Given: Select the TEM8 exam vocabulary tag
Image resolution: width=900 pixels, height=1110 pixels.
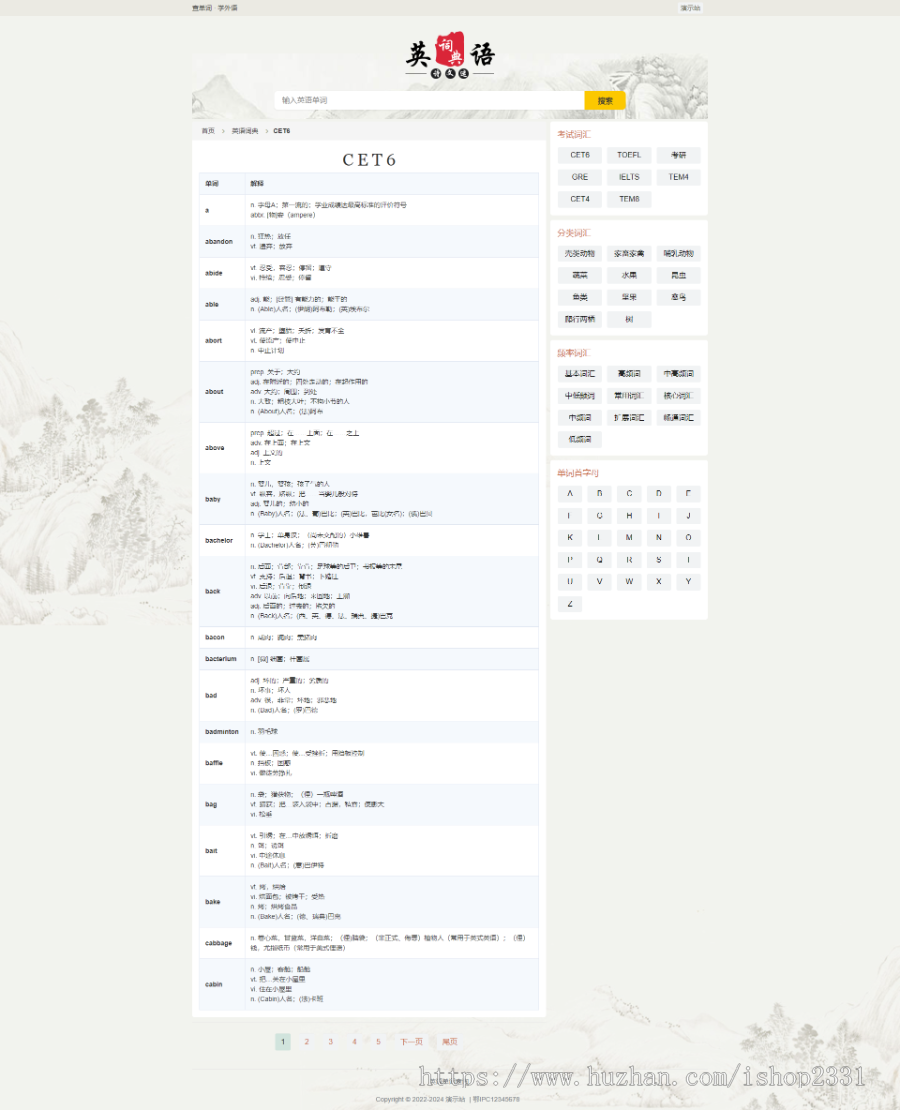Looking at the screenshot, I should tap(629, 199).
